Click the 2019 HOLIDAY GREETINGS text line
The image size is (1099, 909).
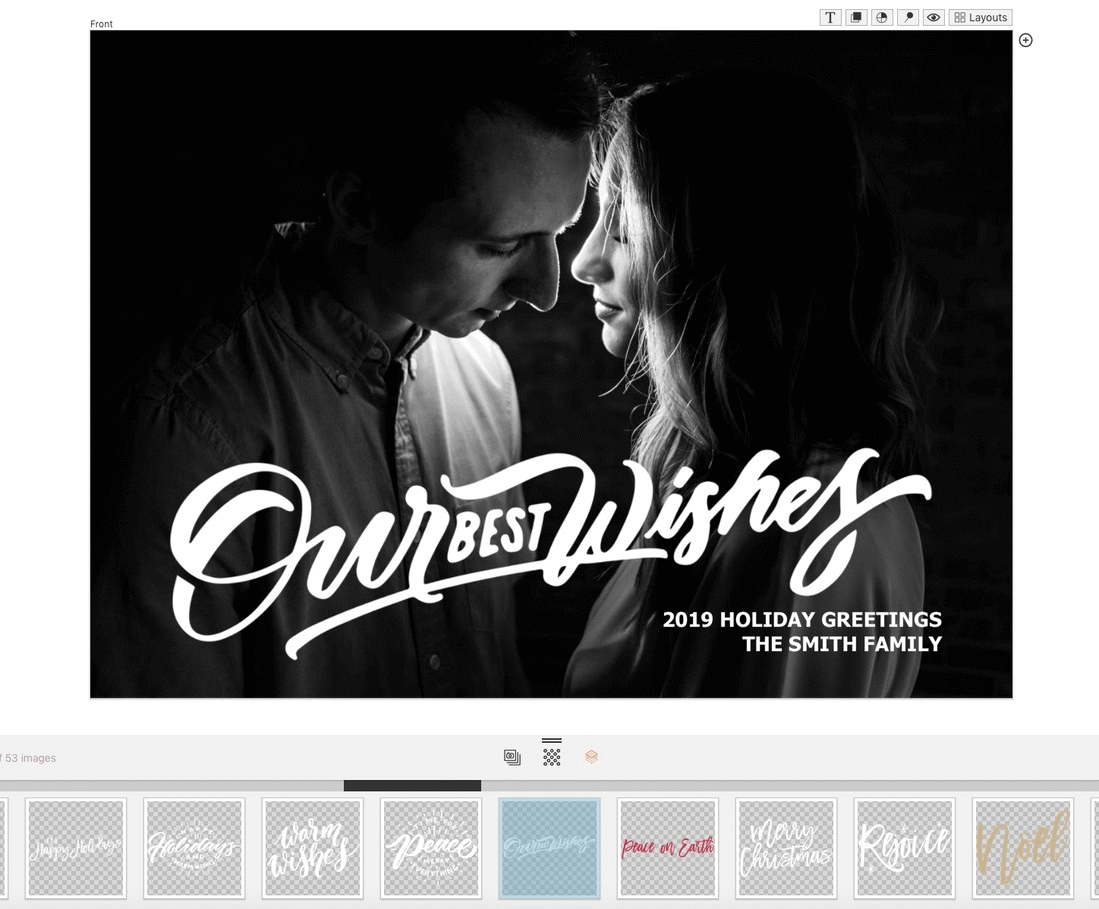[802, 620]
